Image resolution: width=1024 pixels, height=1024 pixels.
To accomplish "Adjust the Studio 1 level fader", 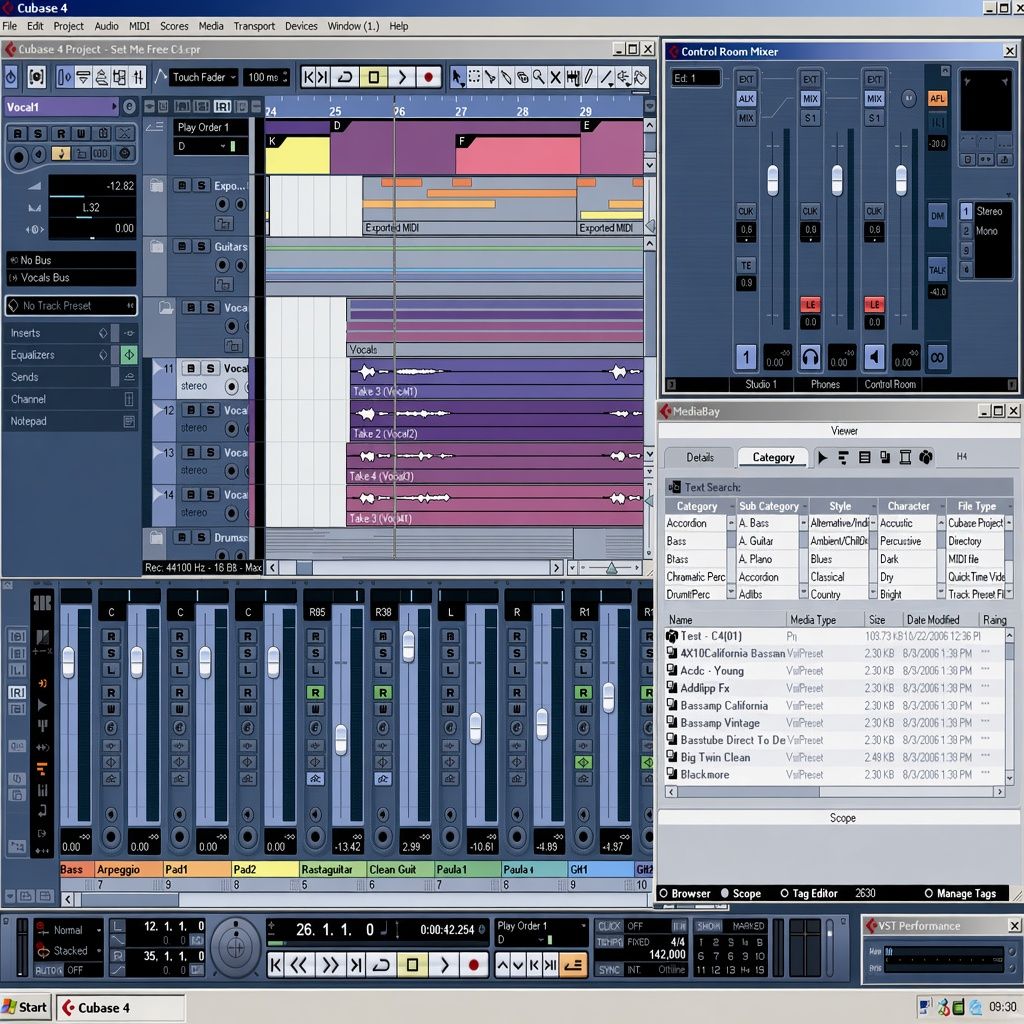I will [x=773, y=180].
